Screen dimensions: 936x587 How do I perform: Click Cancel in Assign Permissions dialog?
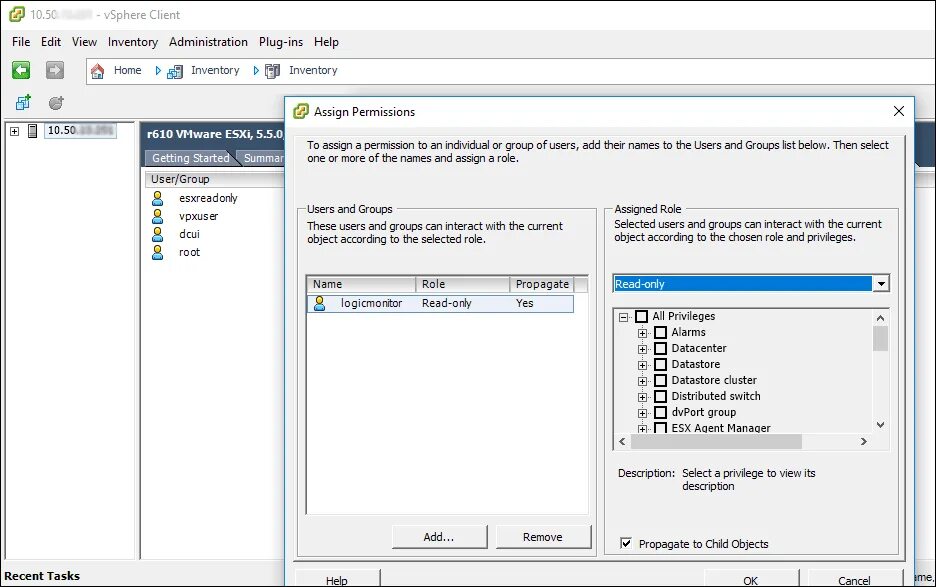tap(854, 579)
